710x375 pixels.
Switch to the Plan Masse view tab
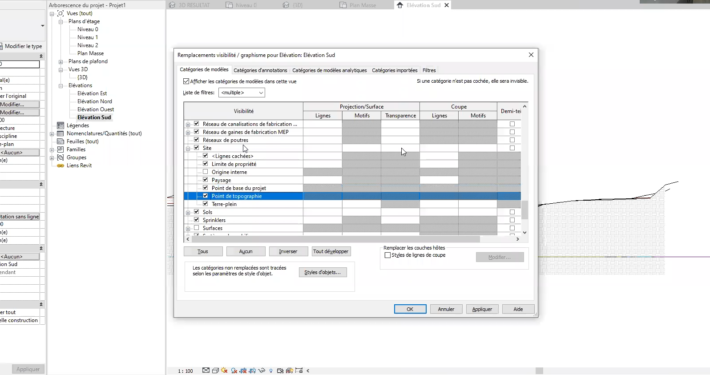[x=359, y=5]
